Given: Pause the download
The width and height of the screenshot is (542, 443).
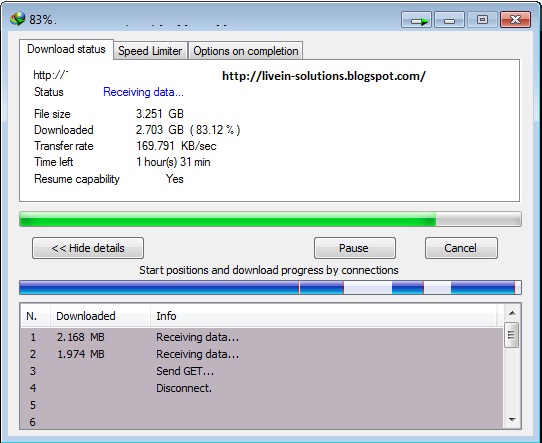Looking at the screenshot, I should point(355,248).
